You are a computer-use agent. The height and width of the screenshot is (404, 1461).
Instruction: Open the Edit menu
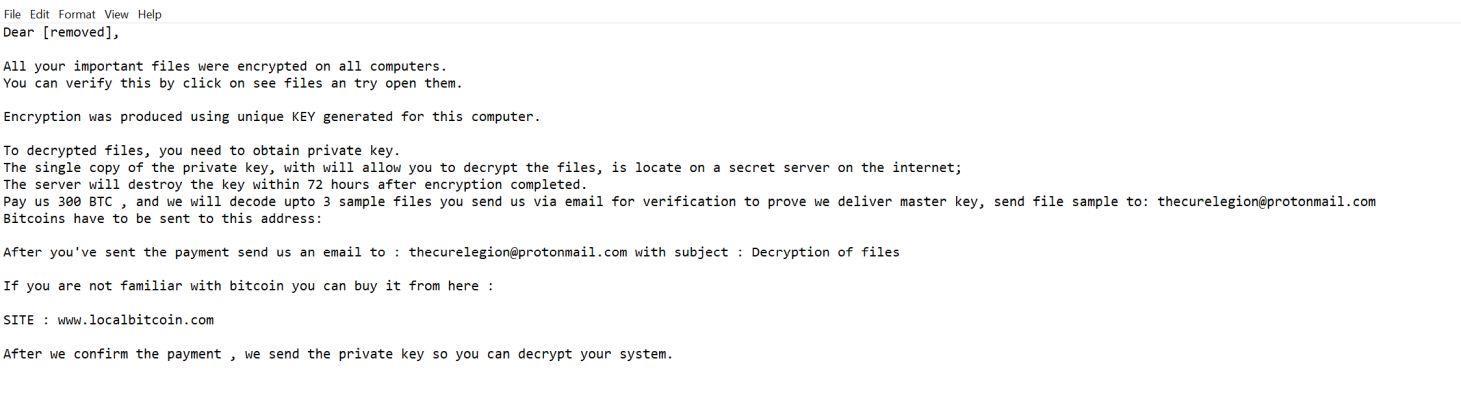pos(39,14)
